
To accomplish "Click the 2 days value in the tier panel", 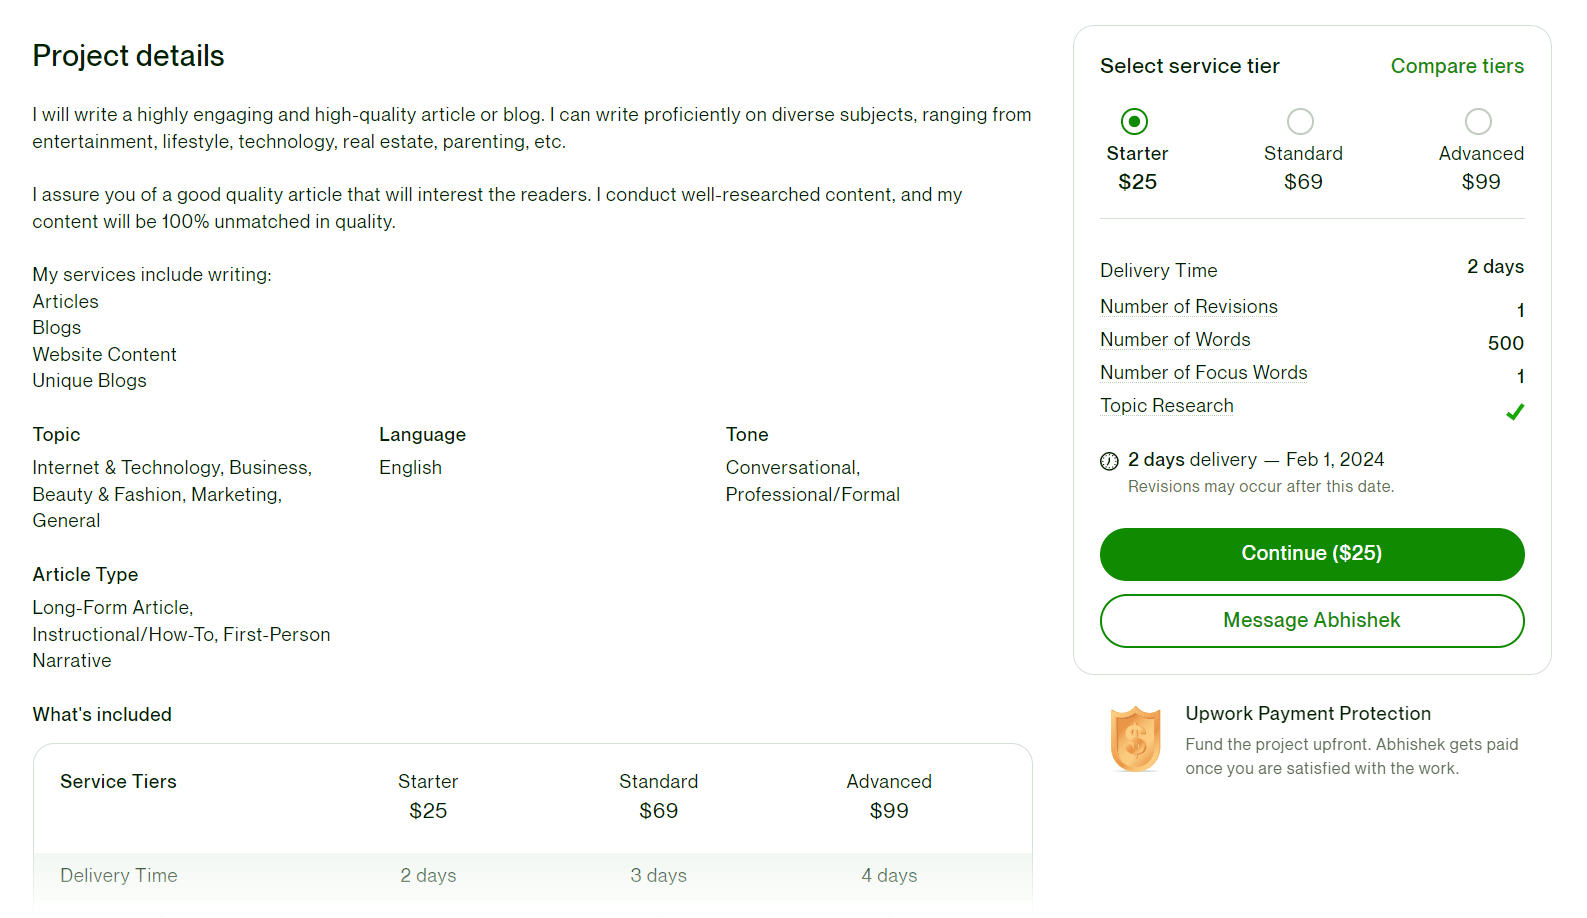I will (x=1495, y=267).
